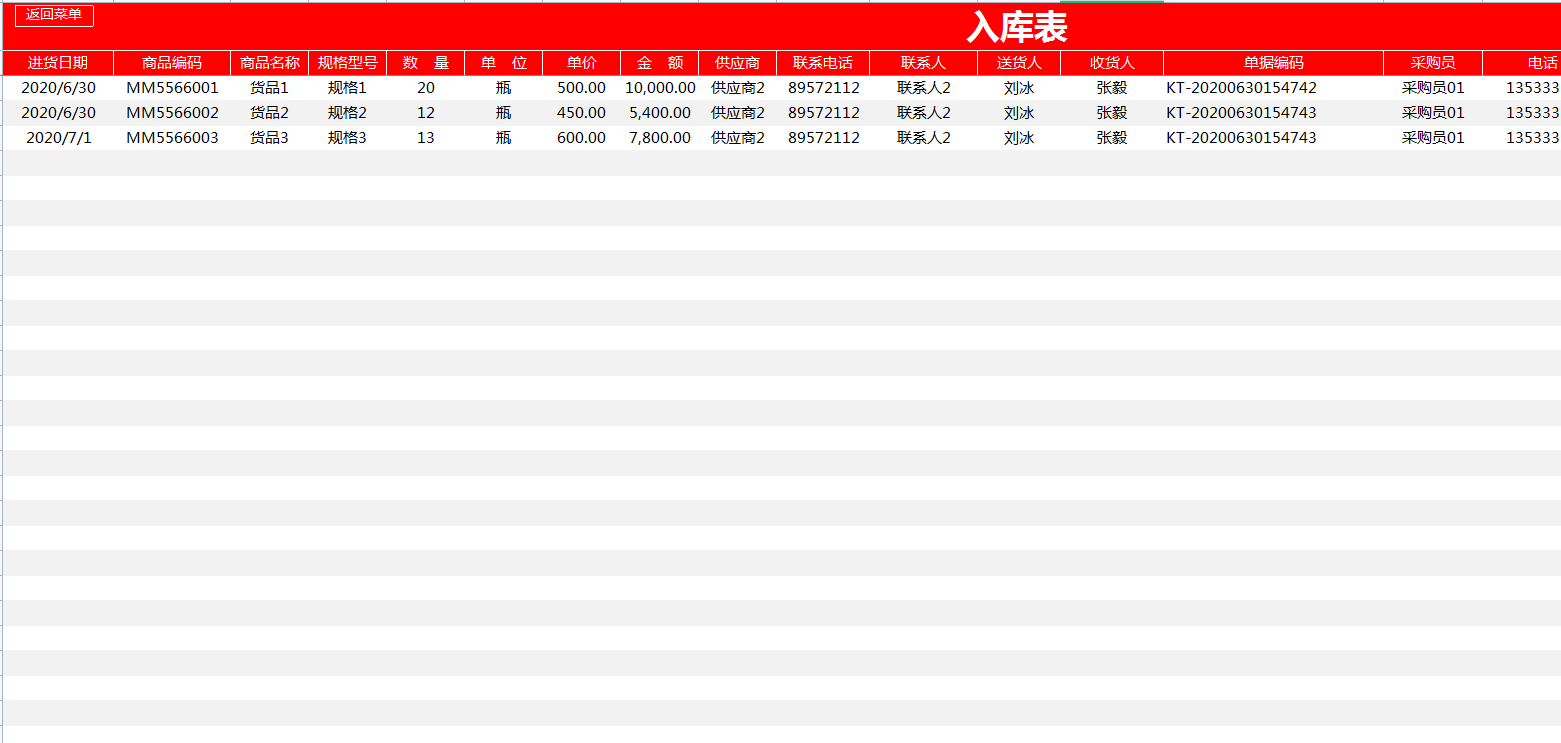Click the 联系电话 header cell
The height and width of the screenshot is (743, 1561).
click(x=823, y=62)
